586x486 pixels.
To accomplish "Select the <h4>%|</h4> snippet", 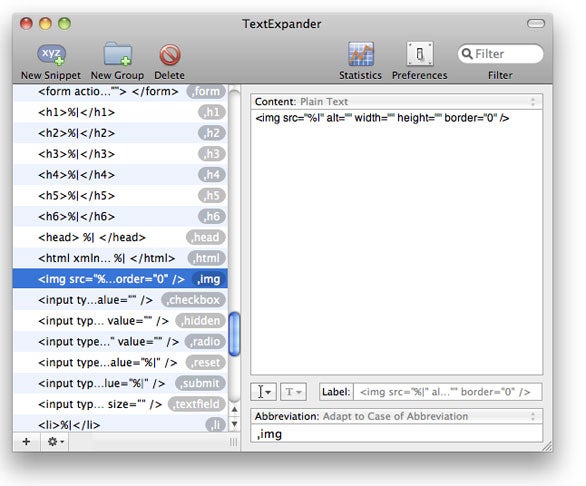I will [x=120, y=175].
